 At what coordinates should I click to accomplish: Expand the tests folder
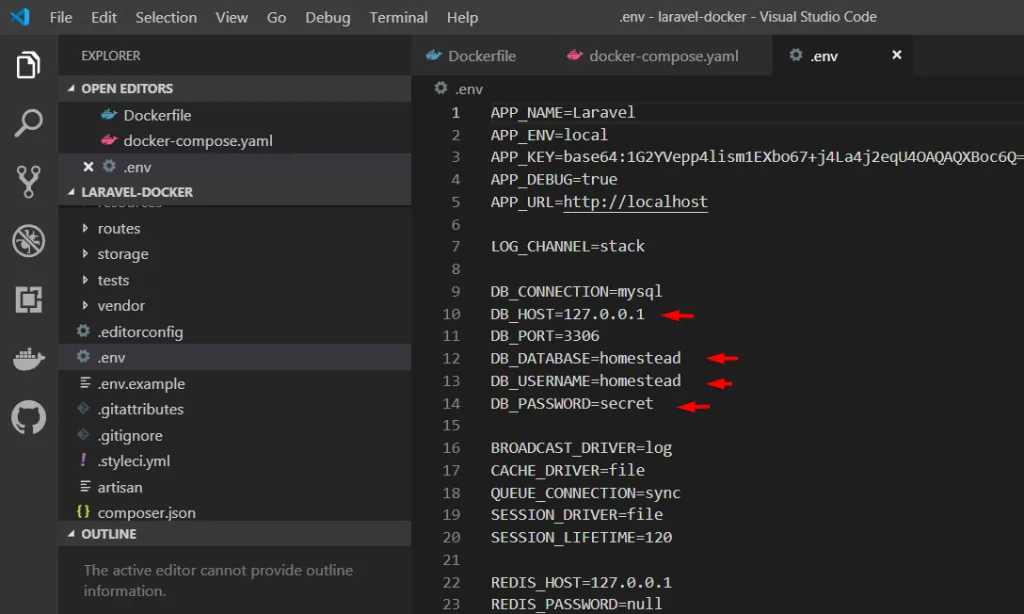tap(85, 280)
